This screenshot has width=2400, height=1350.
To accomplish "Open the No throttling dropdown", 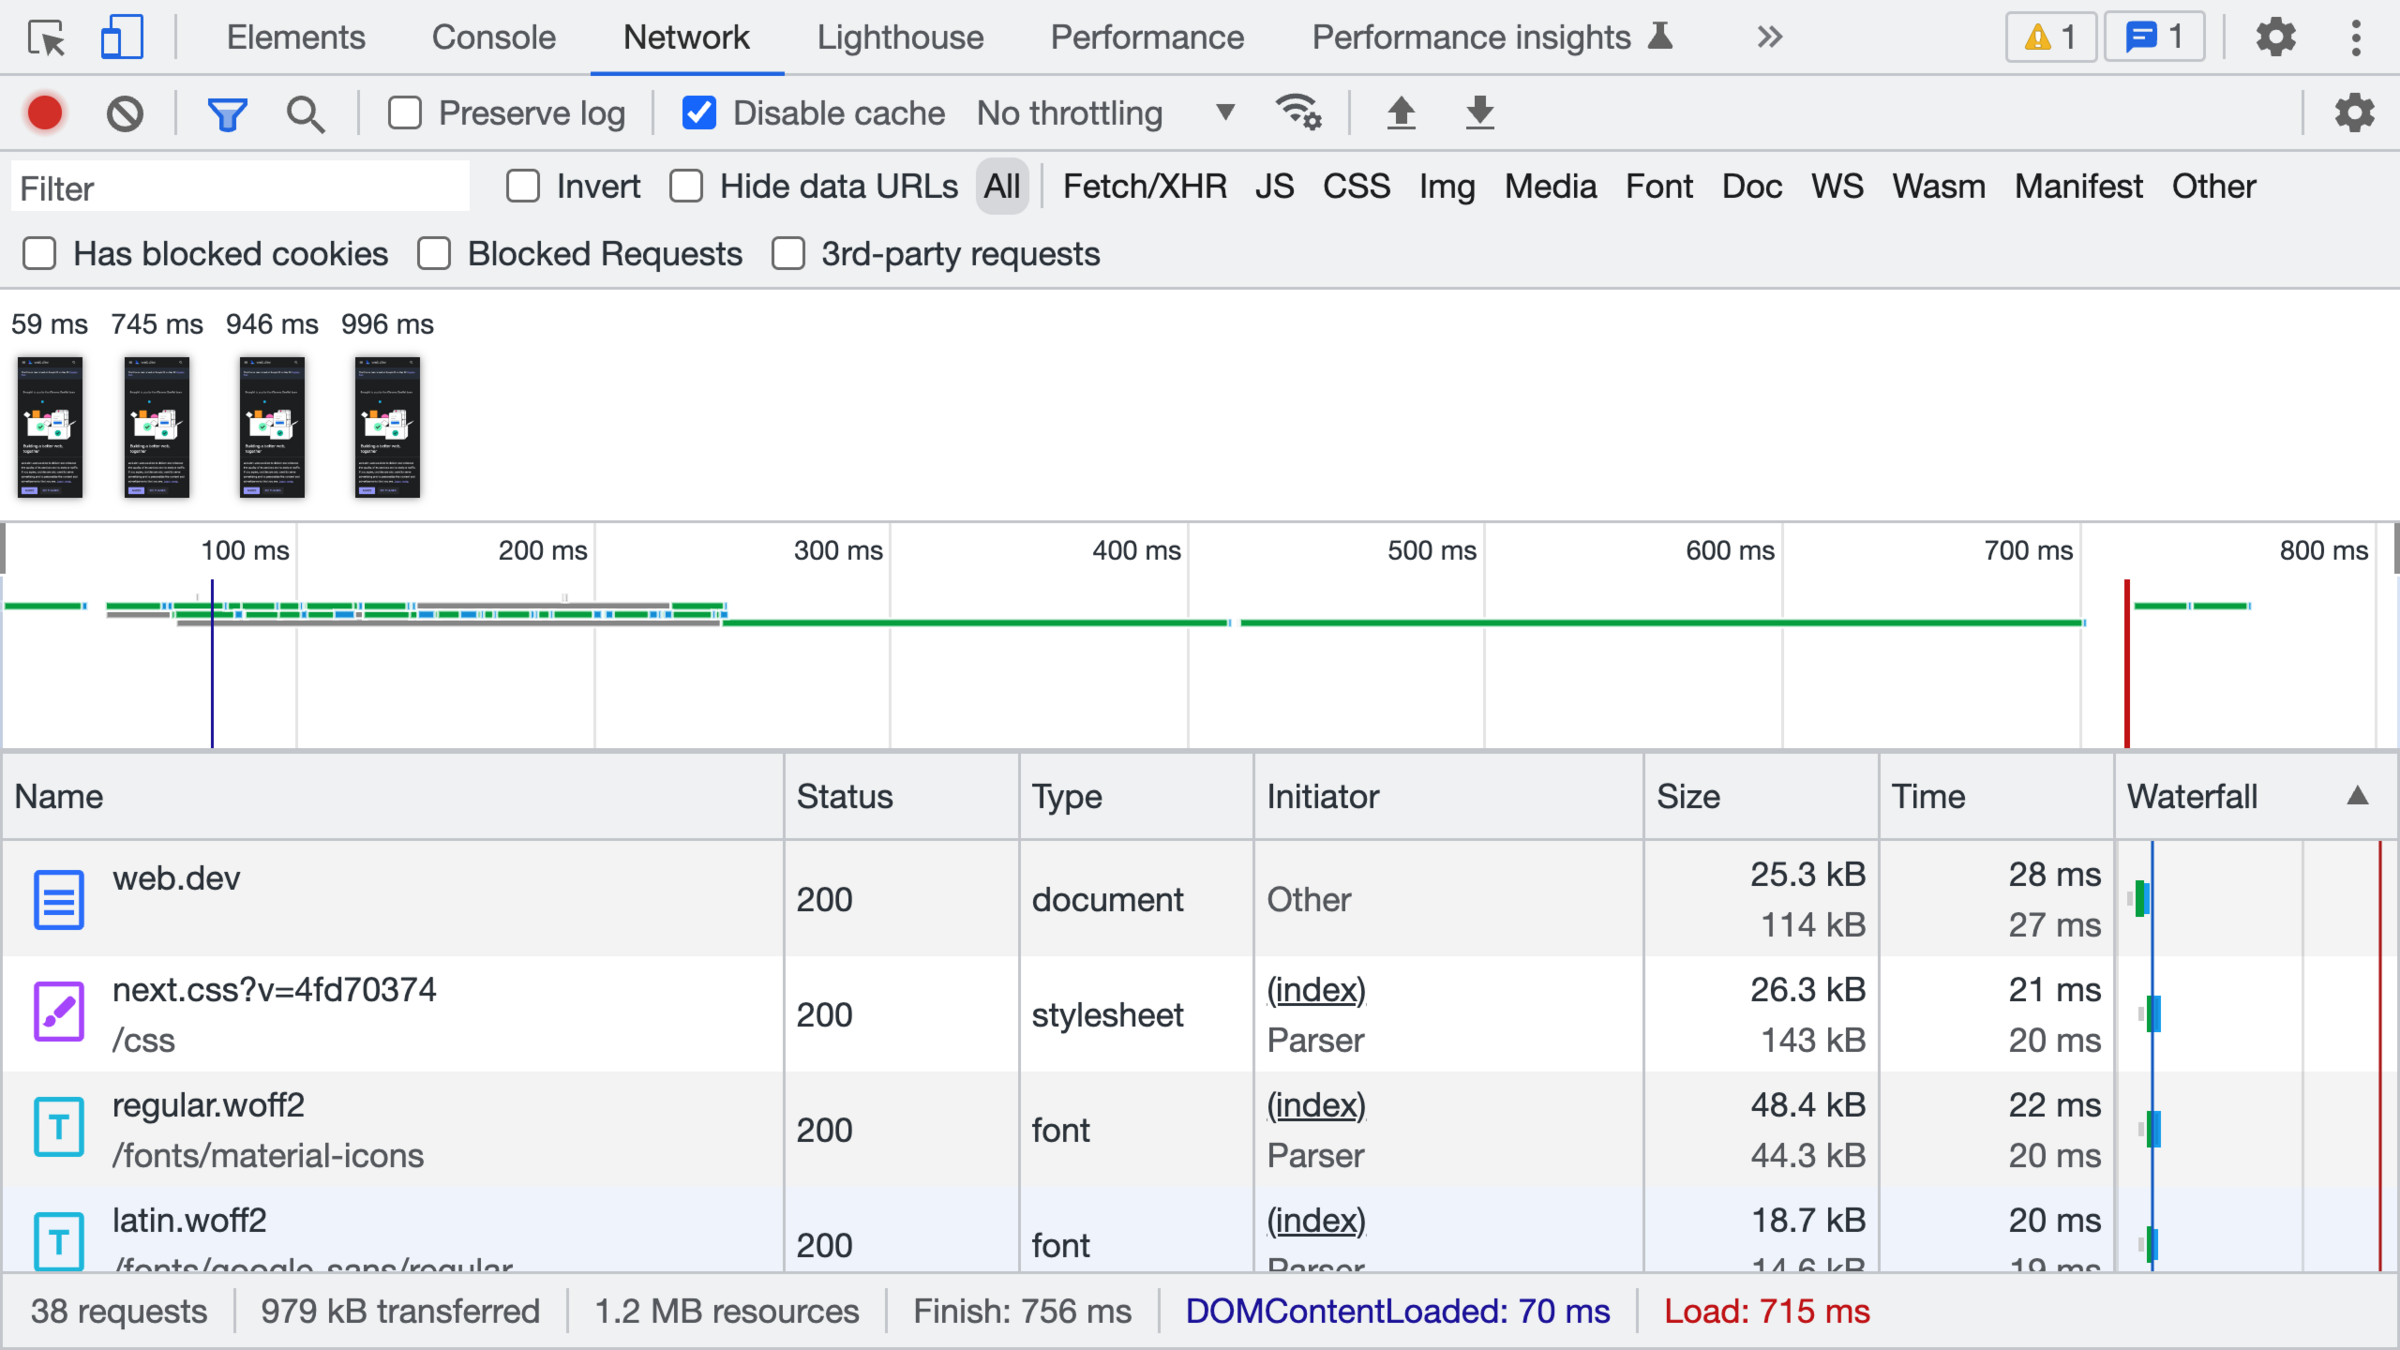I will (x=1105, y=113).
